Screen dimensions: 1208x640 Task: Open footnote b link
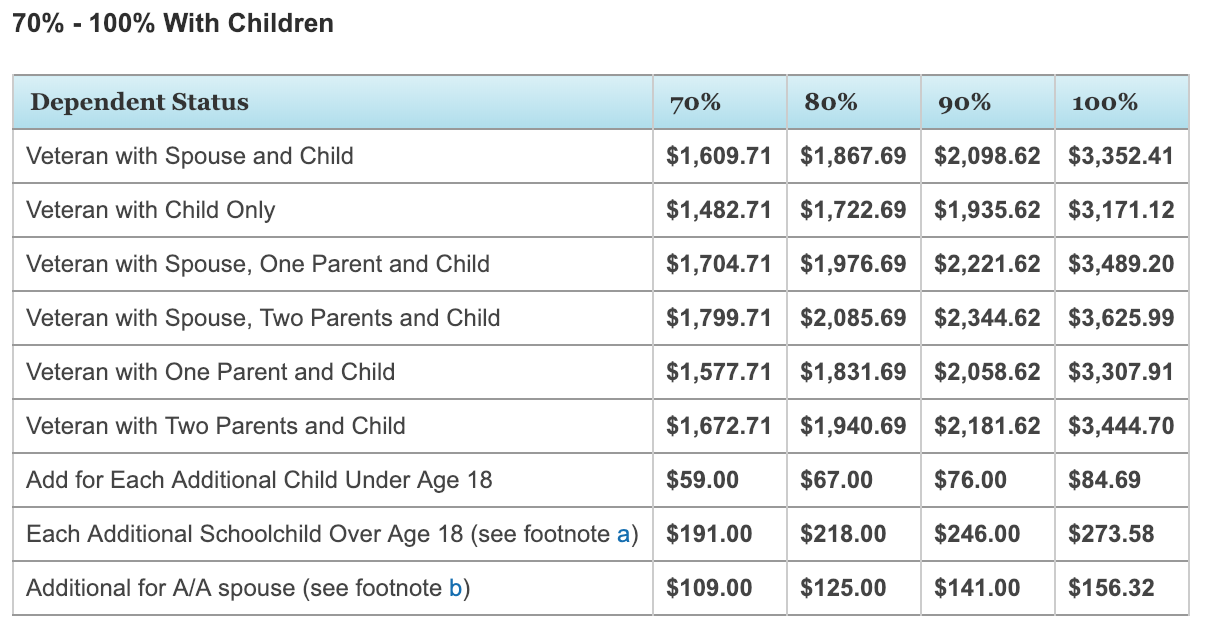pos(456,588)
